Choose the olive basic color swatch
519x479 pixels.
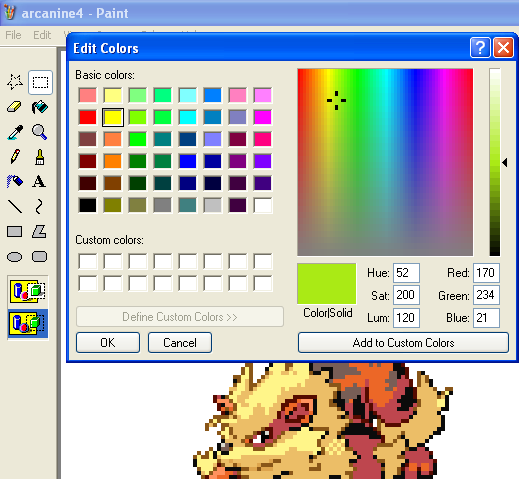coord(113,205)
